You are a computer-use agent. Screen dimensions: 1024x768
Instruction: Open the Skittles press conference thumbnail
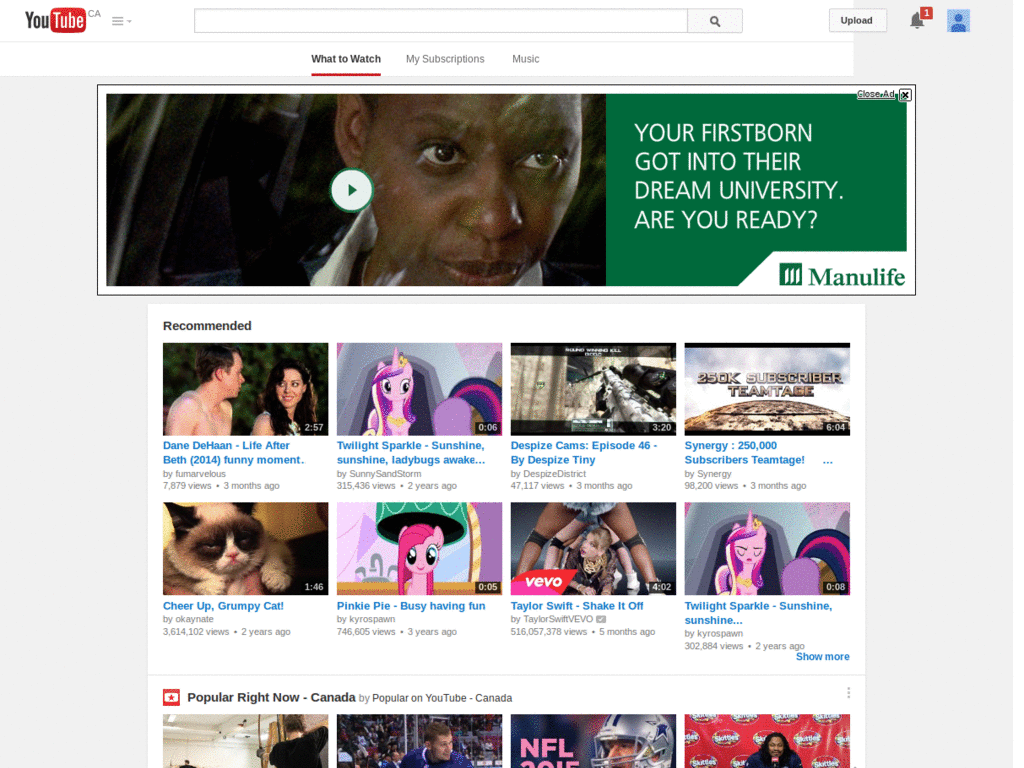(x=767, y=741)
